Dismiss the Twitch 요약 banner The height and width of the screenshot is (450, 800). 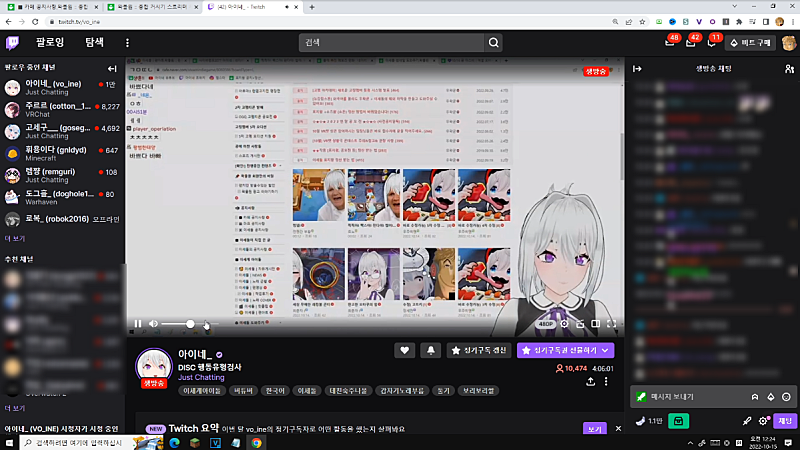tap(618, 429)
